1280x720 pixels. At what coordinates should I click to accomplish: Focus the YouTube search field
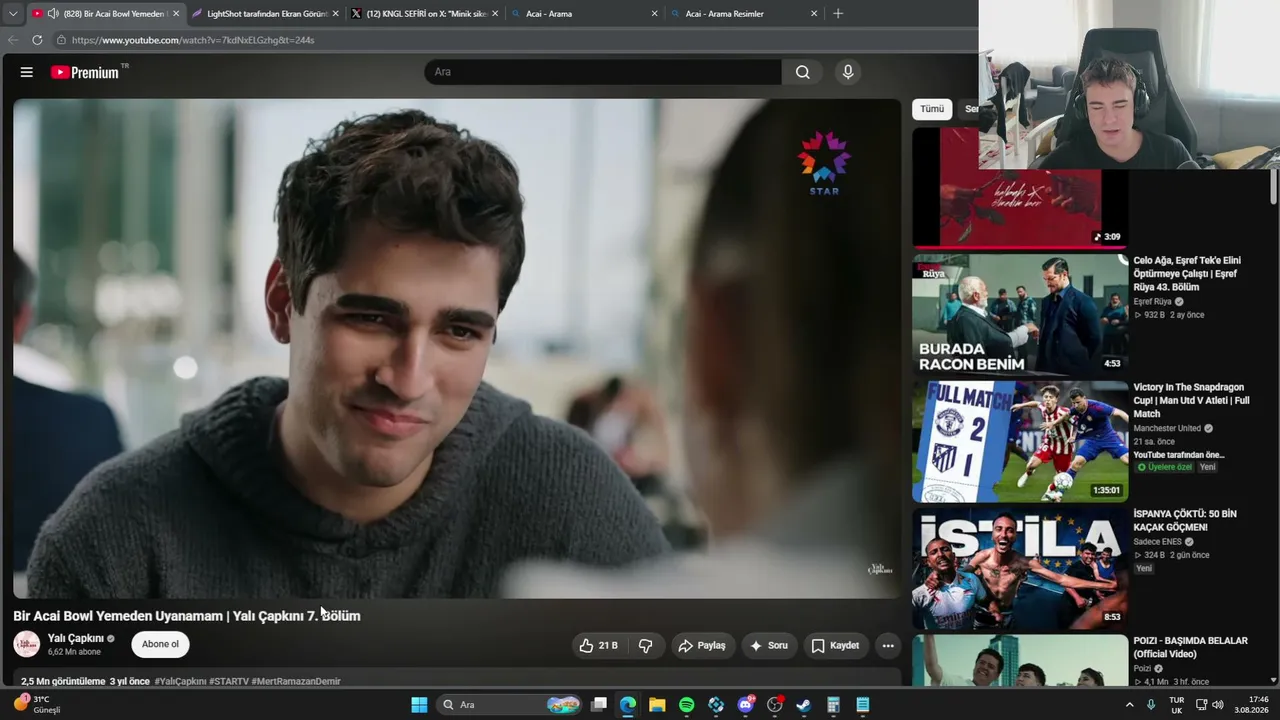tap(603, 72)
